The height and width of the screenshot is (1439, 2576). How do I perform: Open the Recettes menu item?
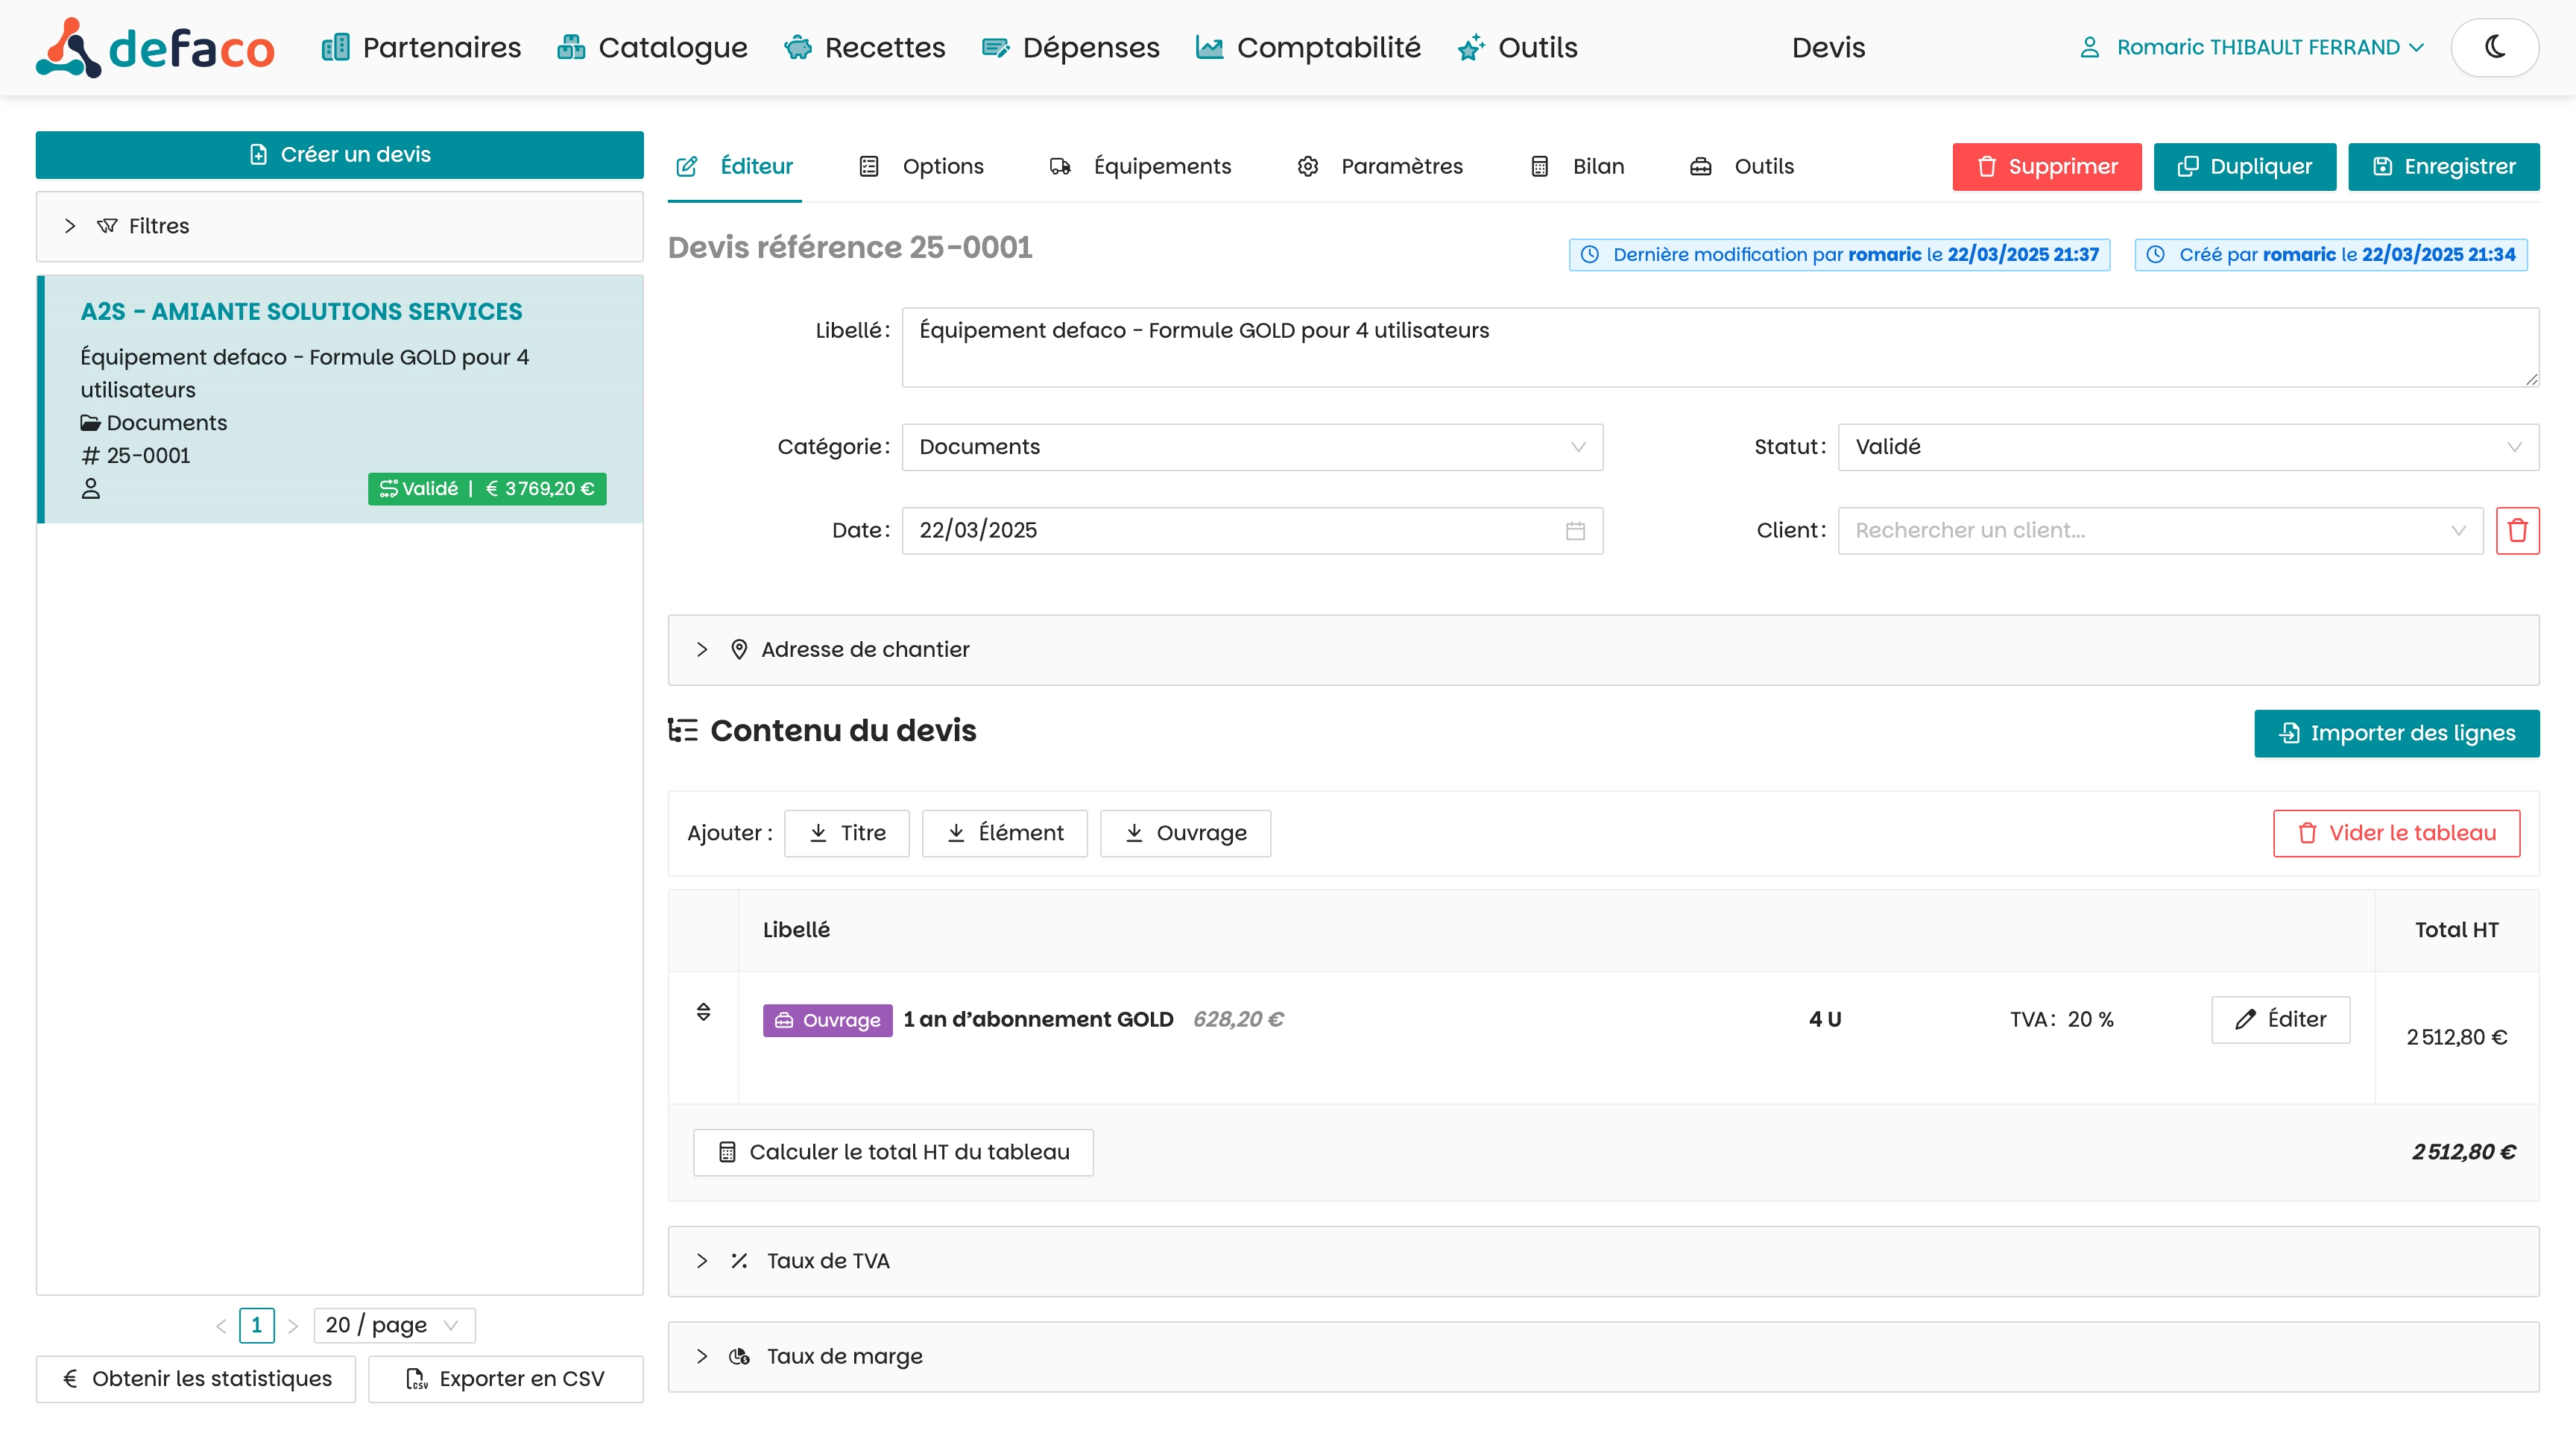[865, 47]
